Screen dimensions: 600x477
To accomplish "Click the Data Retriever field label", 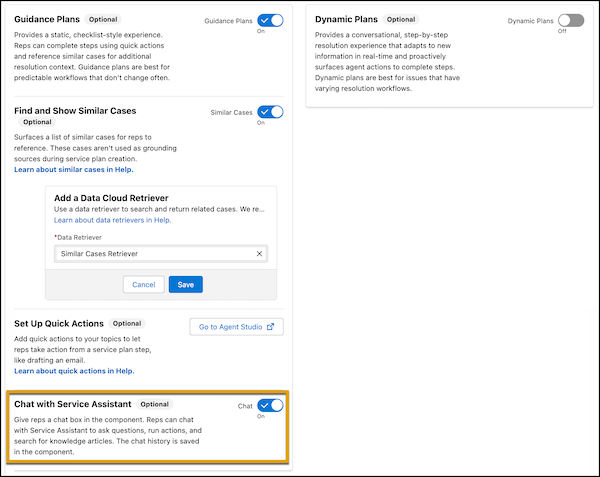I will coord(78,237).
